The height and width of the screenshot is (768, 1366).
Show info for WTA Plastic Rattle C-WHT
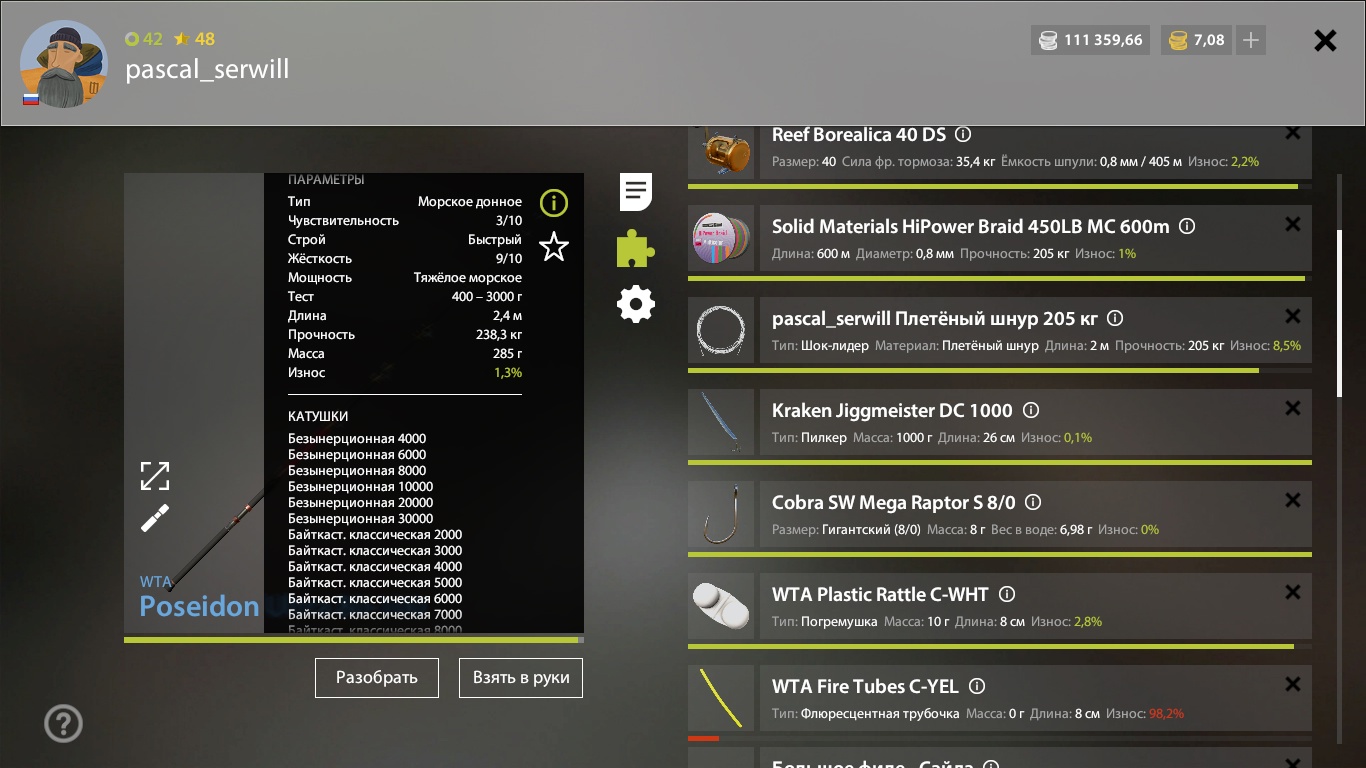[1007, 594]
